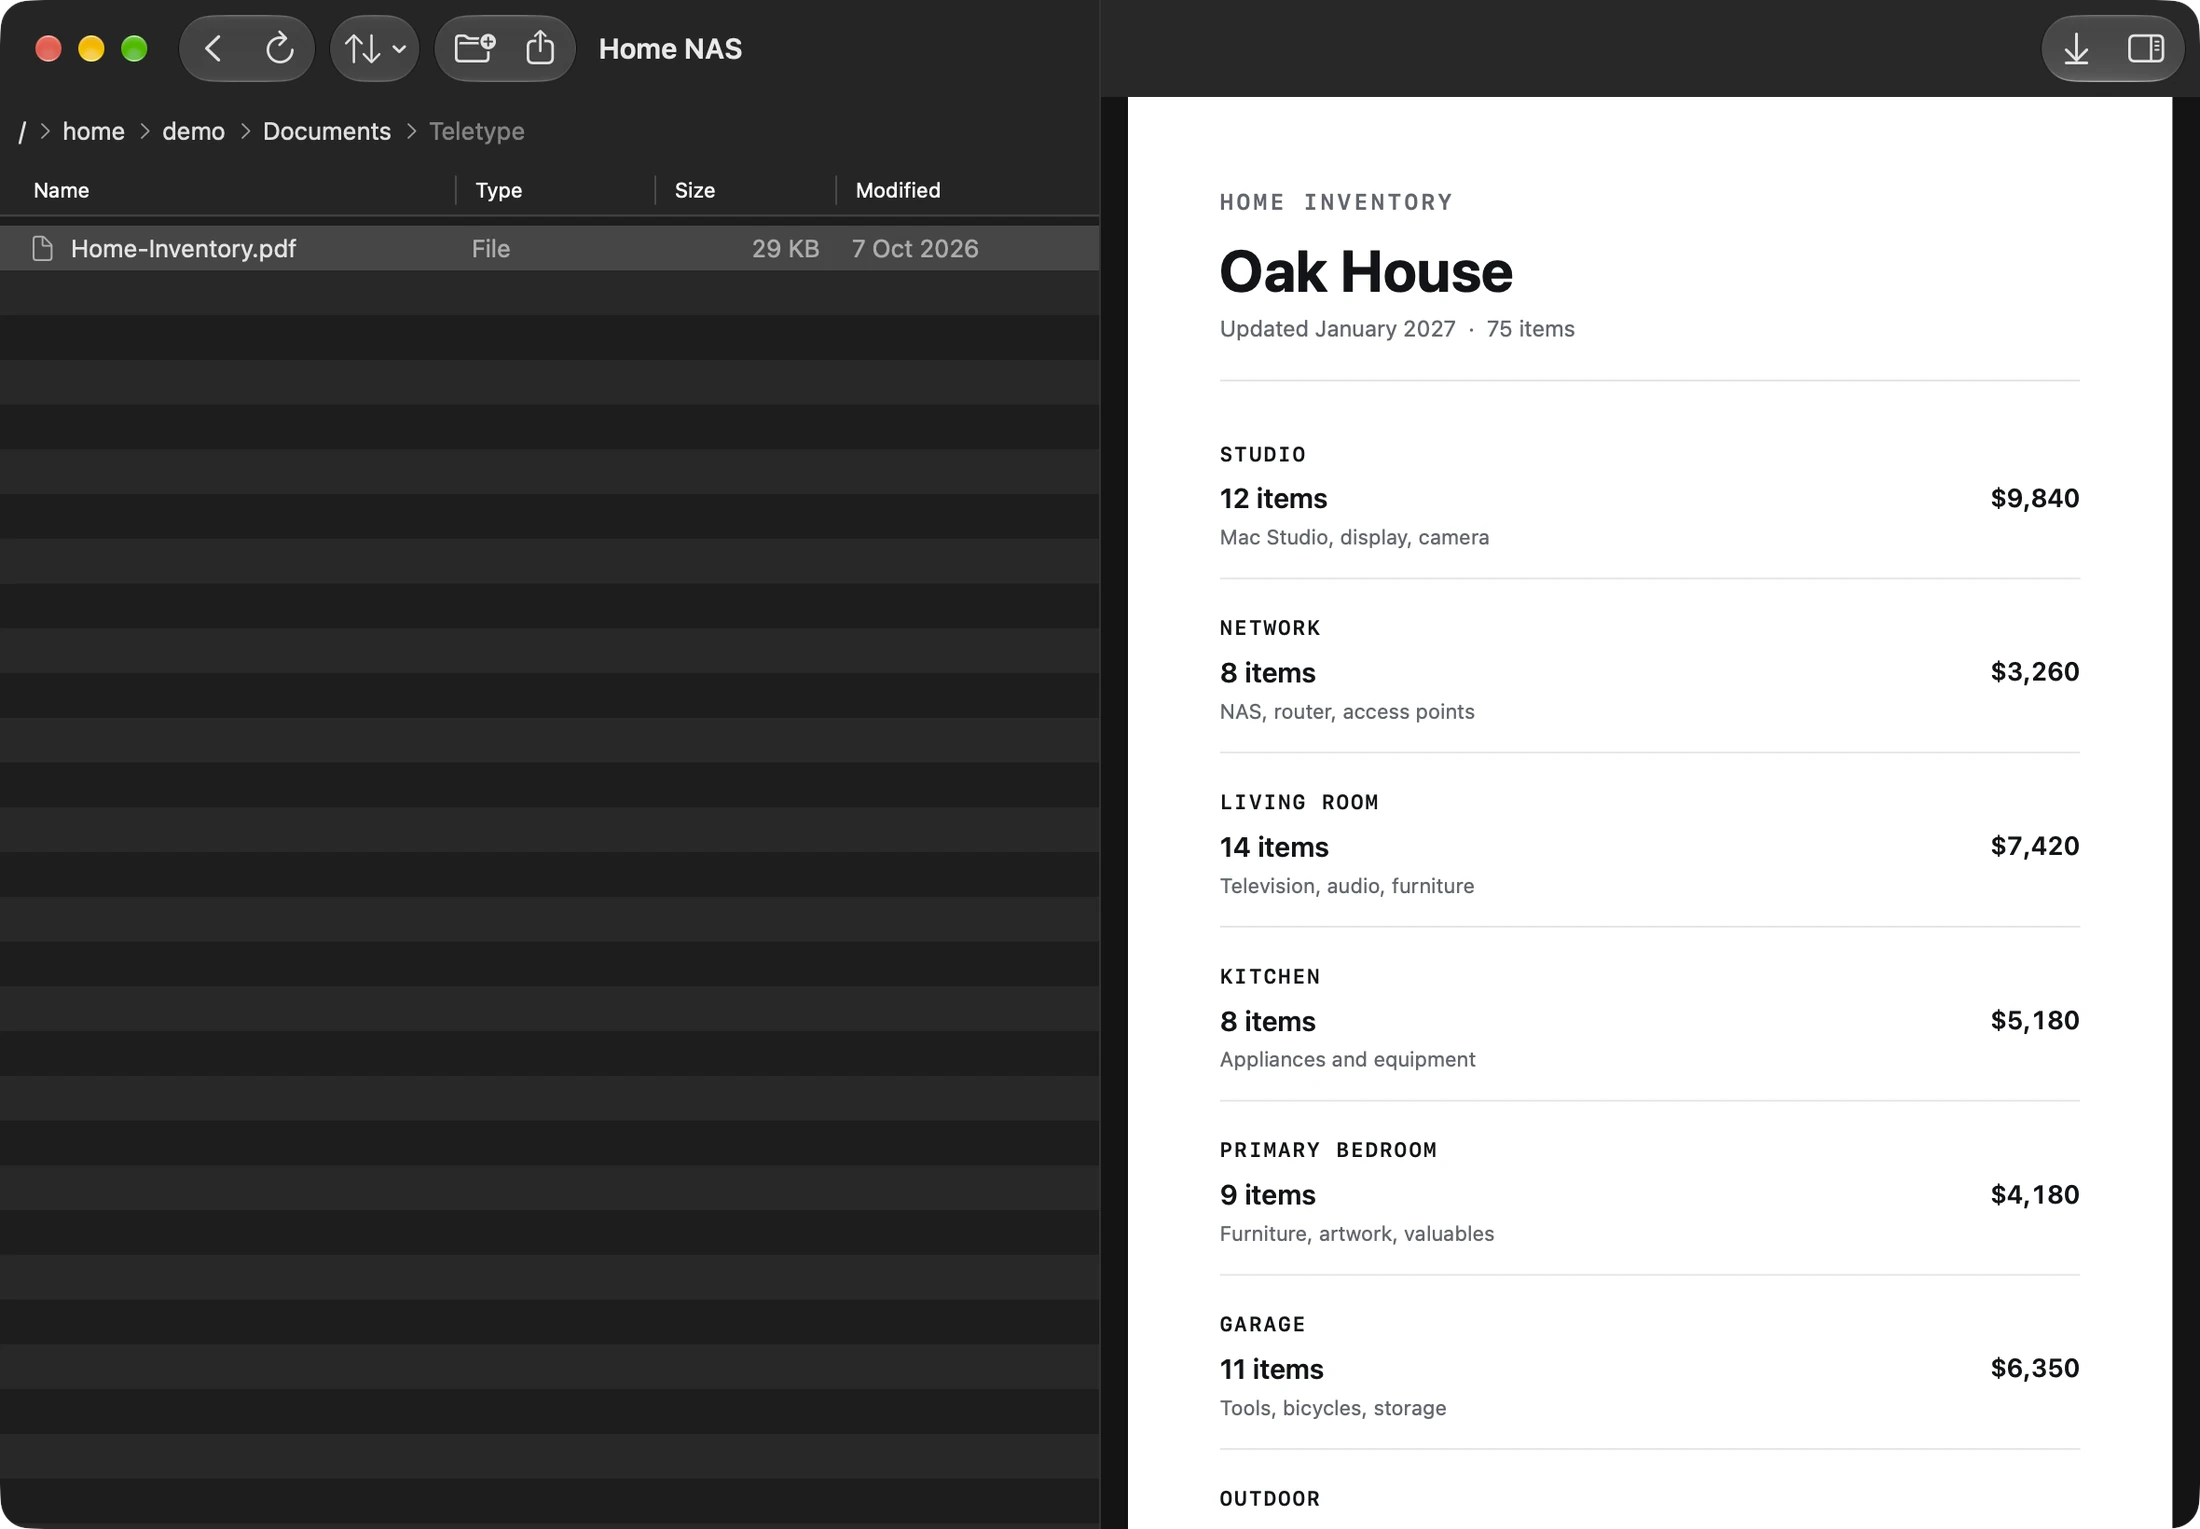Create a new folder
Screen dimensions: 2200x1529
[x=474, y=48]
